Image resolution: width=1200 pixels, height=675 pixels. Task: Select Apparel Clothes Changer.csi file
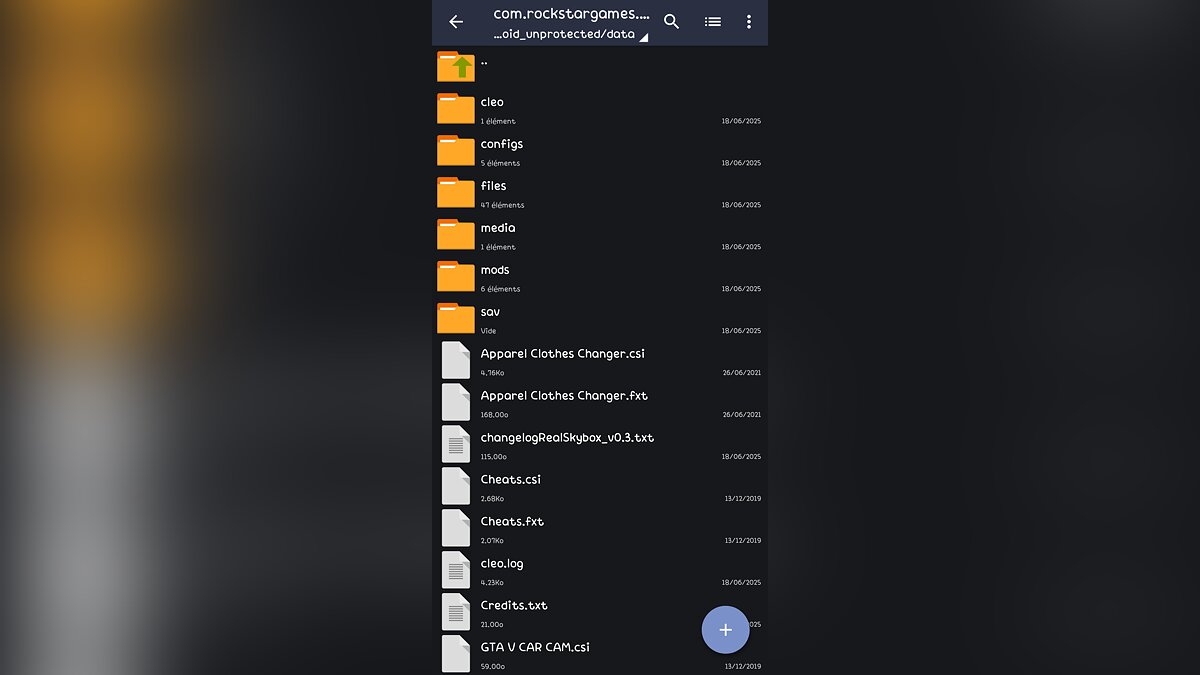pos(562,354)
